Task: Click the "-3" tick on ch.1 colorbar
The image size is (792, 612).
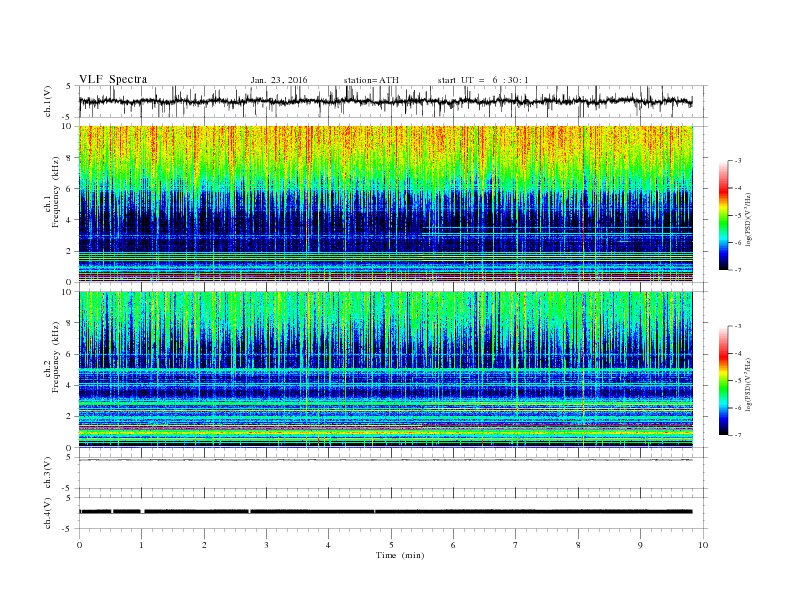Action: pyautogui.click(x=738, y=161)
